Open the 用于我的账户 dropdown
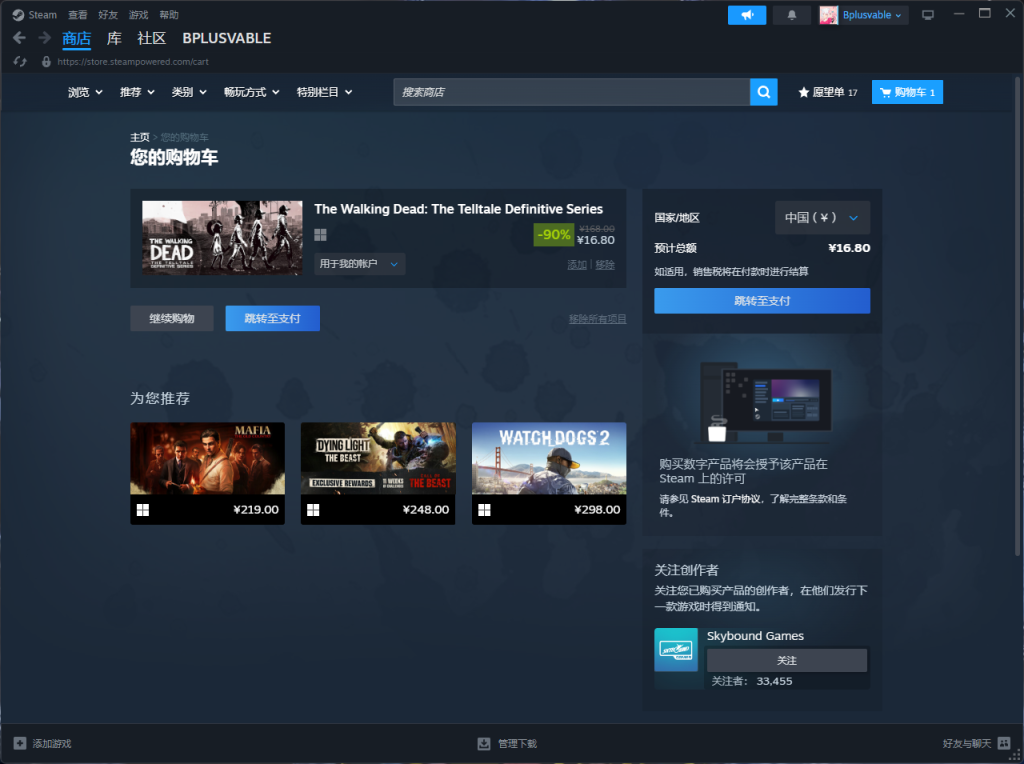 pos(359,263)
